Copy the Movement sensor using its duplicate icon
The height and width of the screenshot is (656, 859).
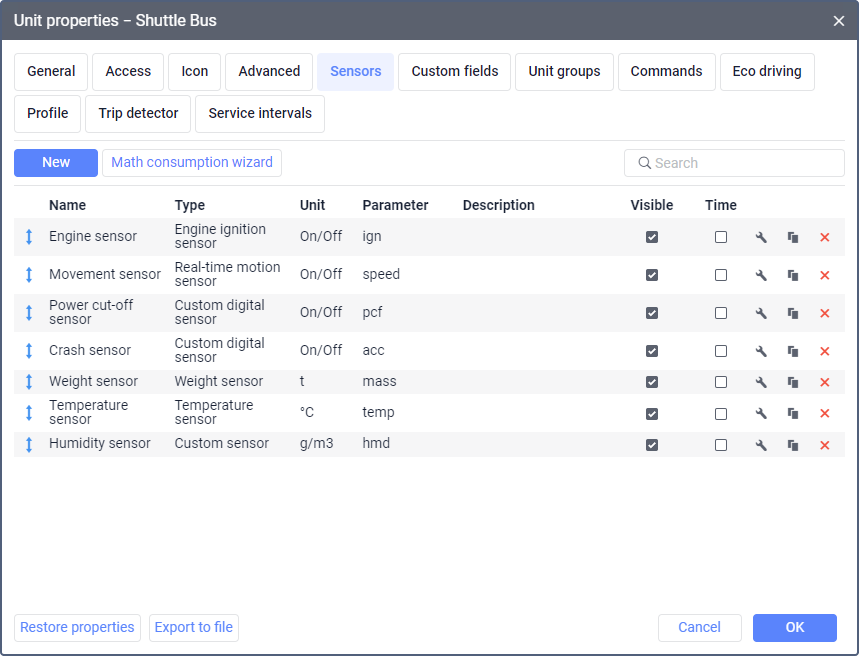[x=793, y=275]
